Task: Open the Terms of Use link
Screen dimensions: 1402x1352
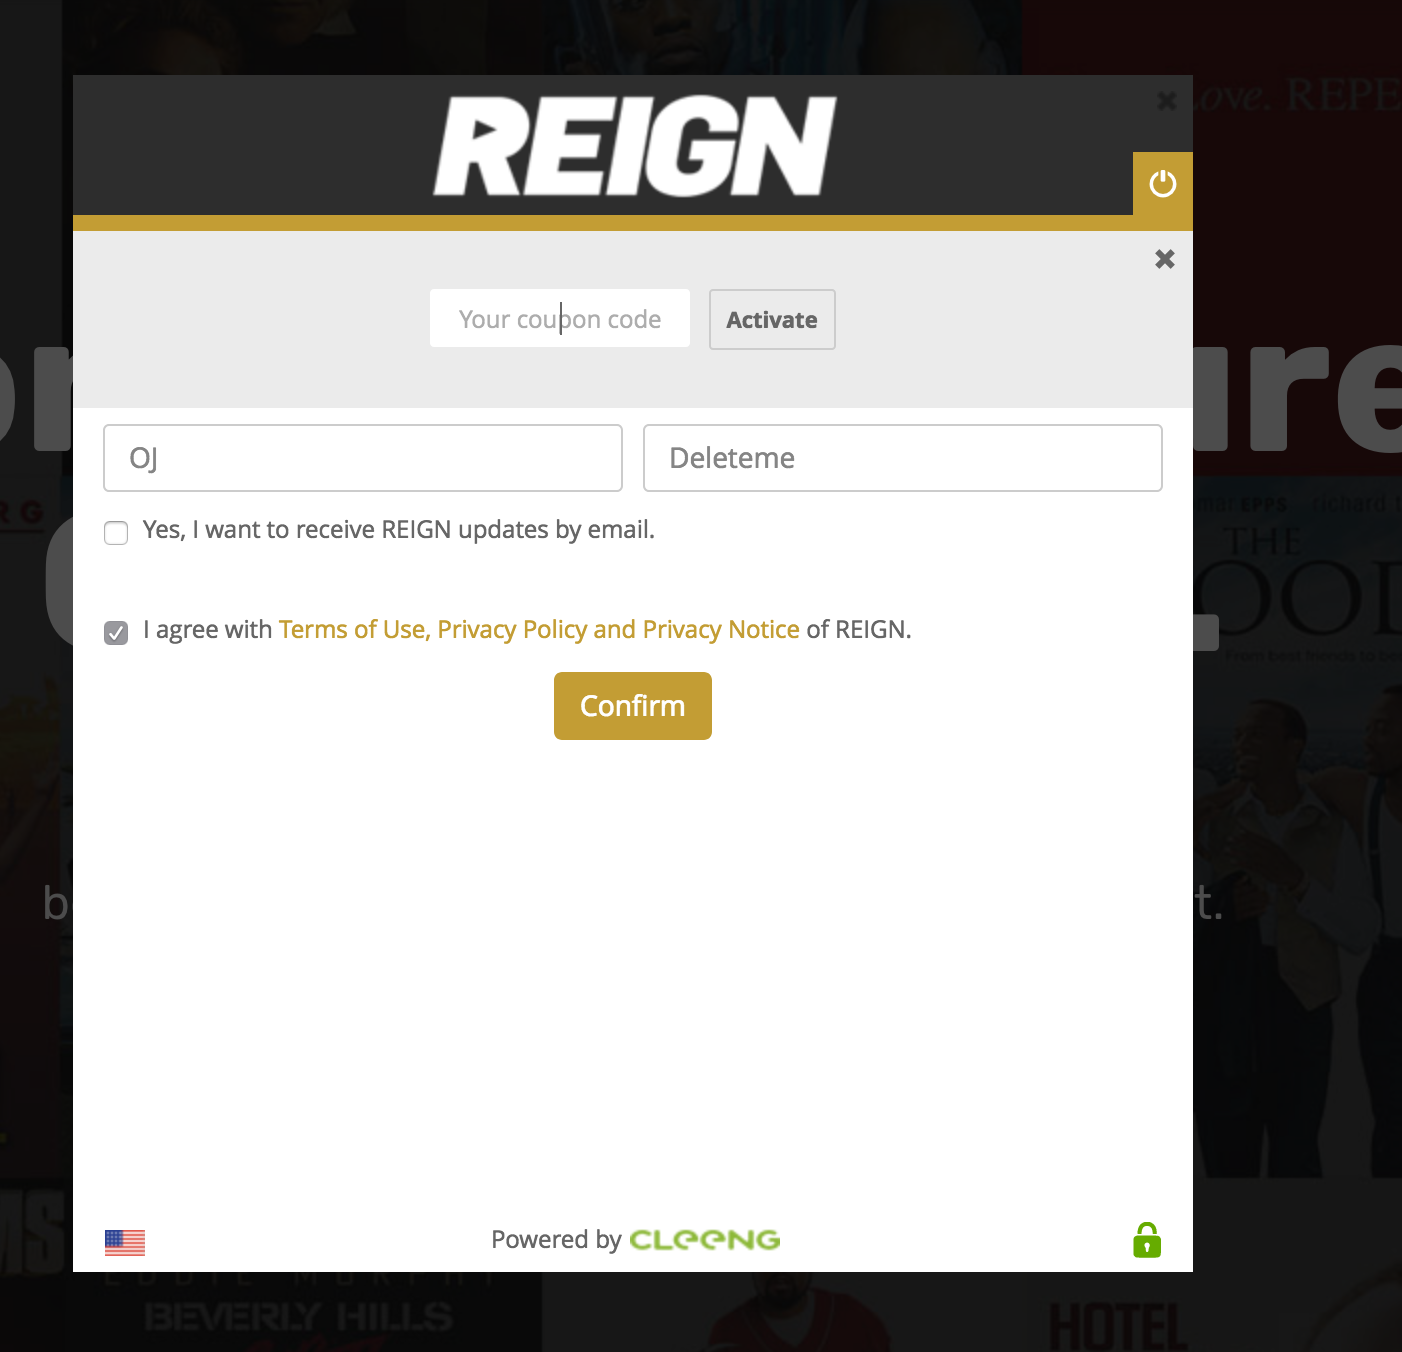Action: pos(352,630)
